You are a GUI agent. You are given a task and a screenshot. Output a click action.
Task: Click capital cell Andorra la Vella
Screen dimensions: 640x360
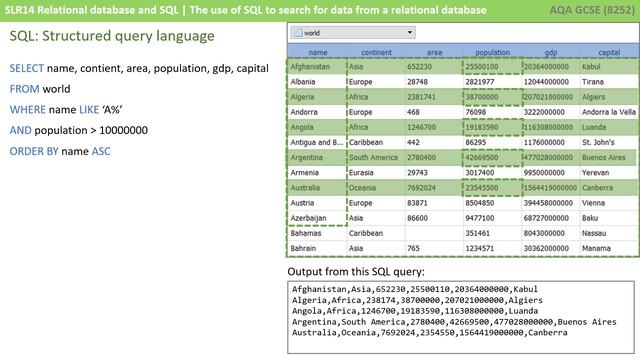pyautogui.click(x=609, y=112)
